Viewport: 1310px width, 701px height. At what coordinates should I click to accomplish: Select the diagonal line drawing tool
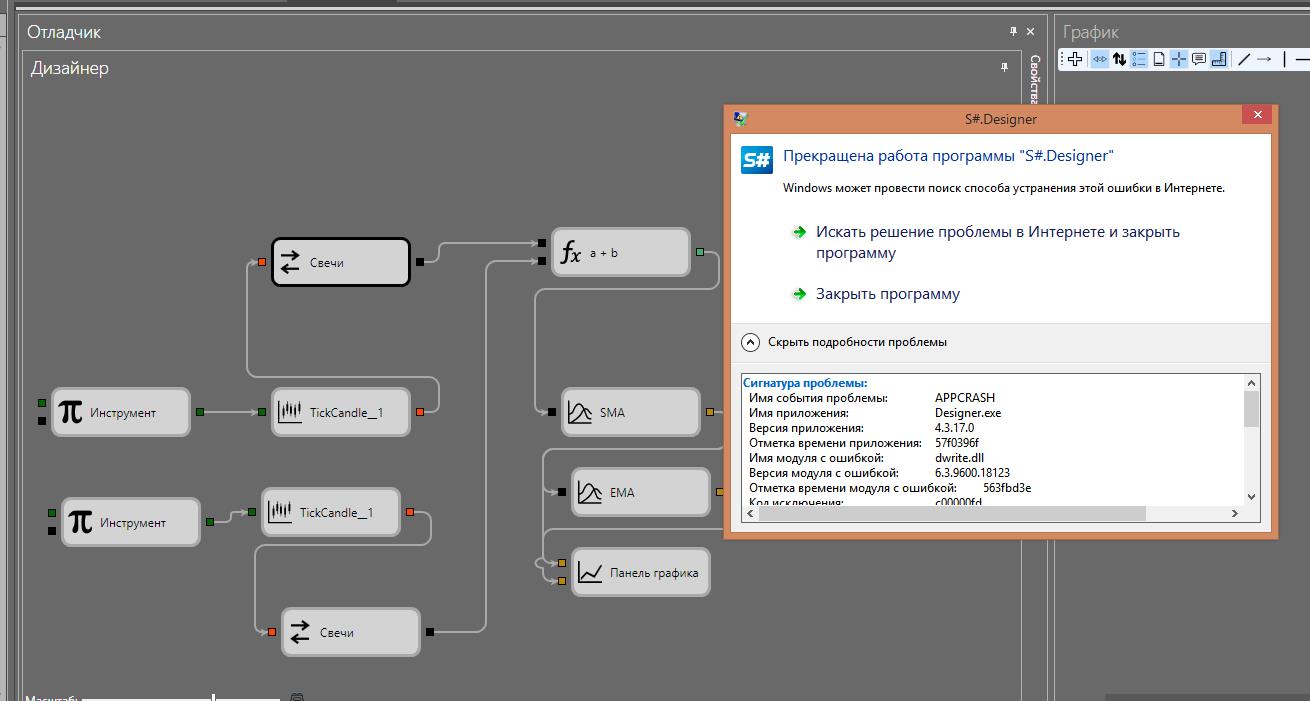pos(1244,59)
